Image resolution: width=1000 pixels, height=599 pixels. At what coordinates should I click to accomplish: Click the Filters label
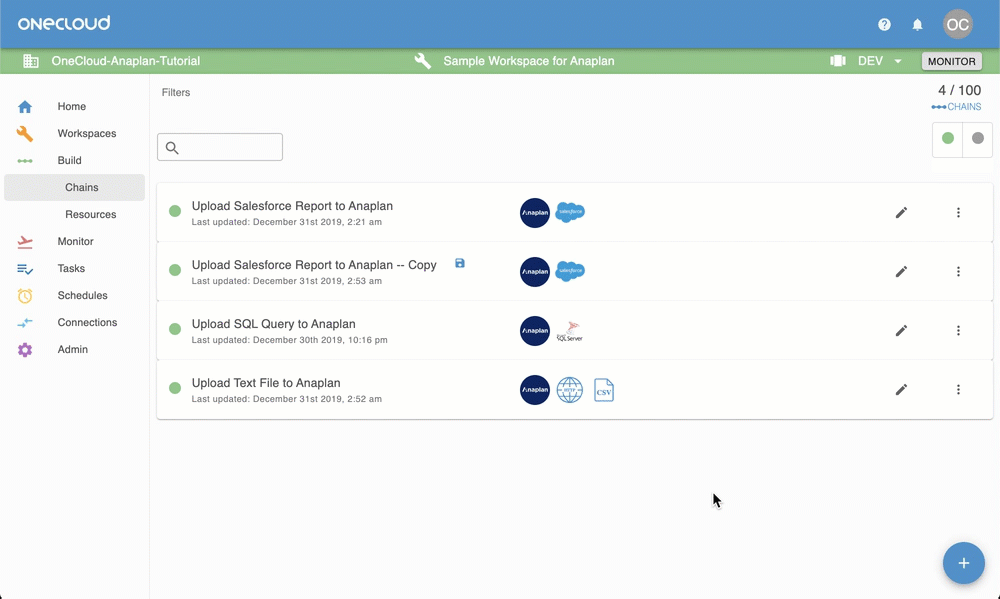click(x=176, y=92)
